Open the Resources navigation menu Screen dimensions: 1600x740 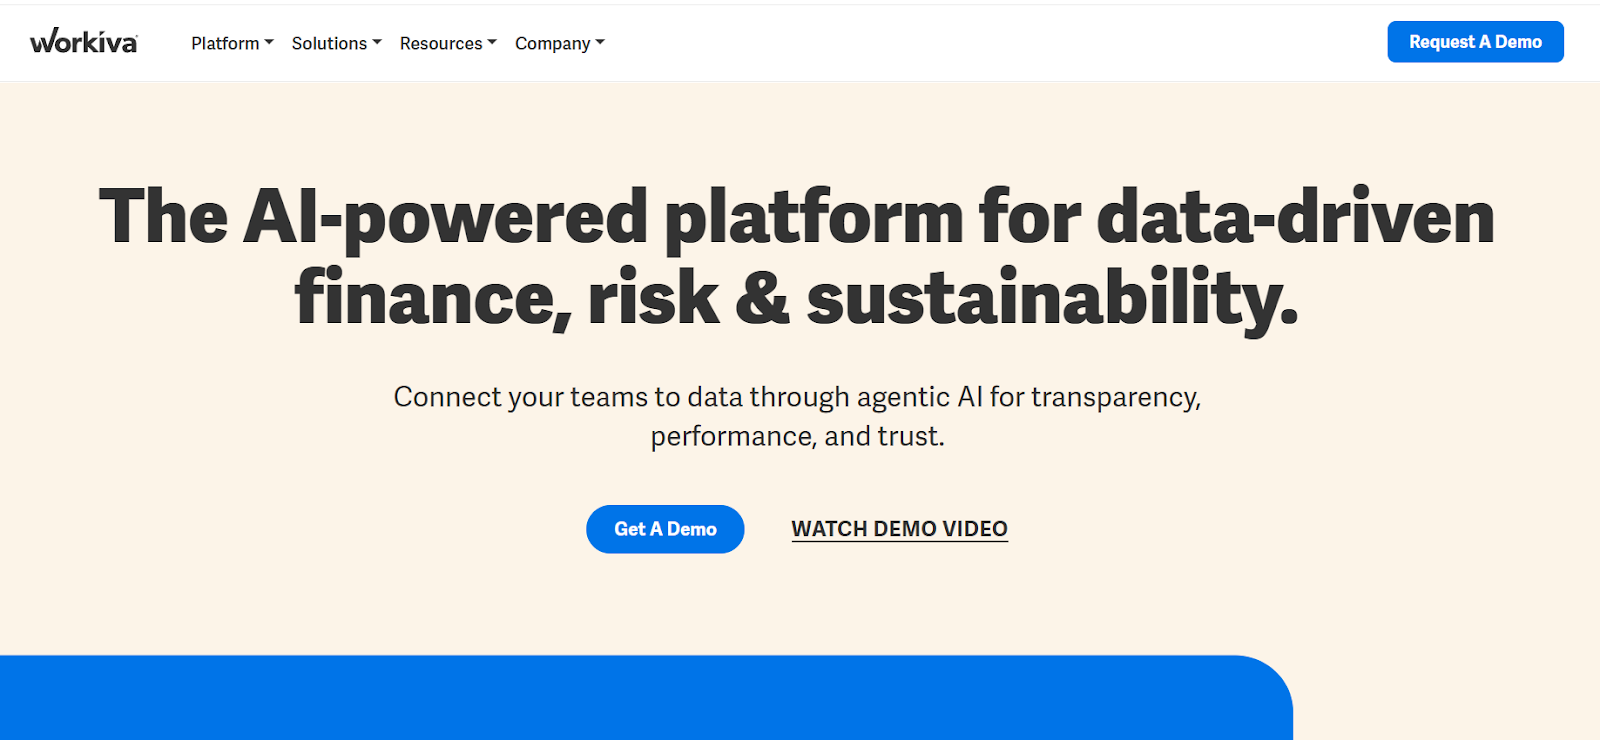click(x=441, y=43)
